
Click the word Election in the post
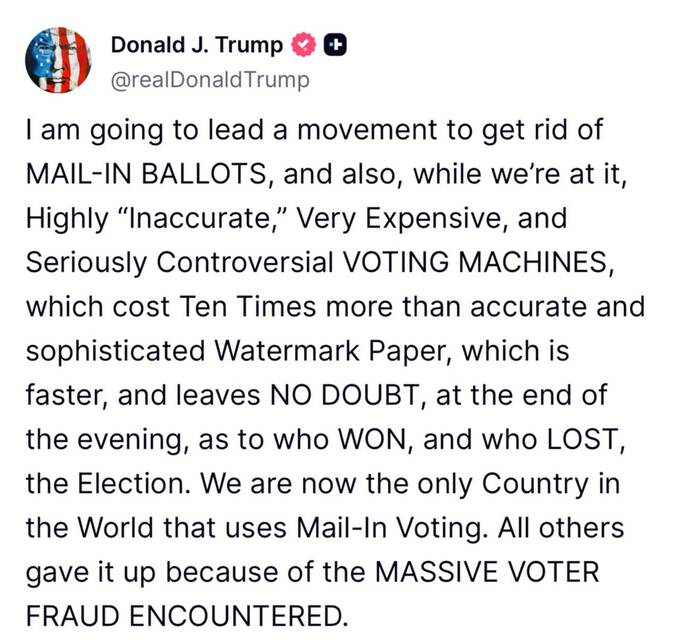pos(131,484)
